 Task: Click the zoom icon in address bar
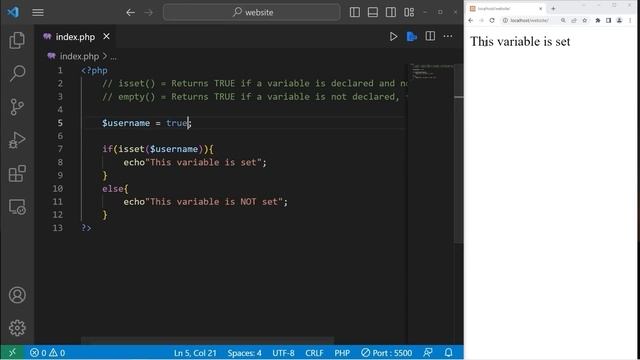click(x=563, y=20)
